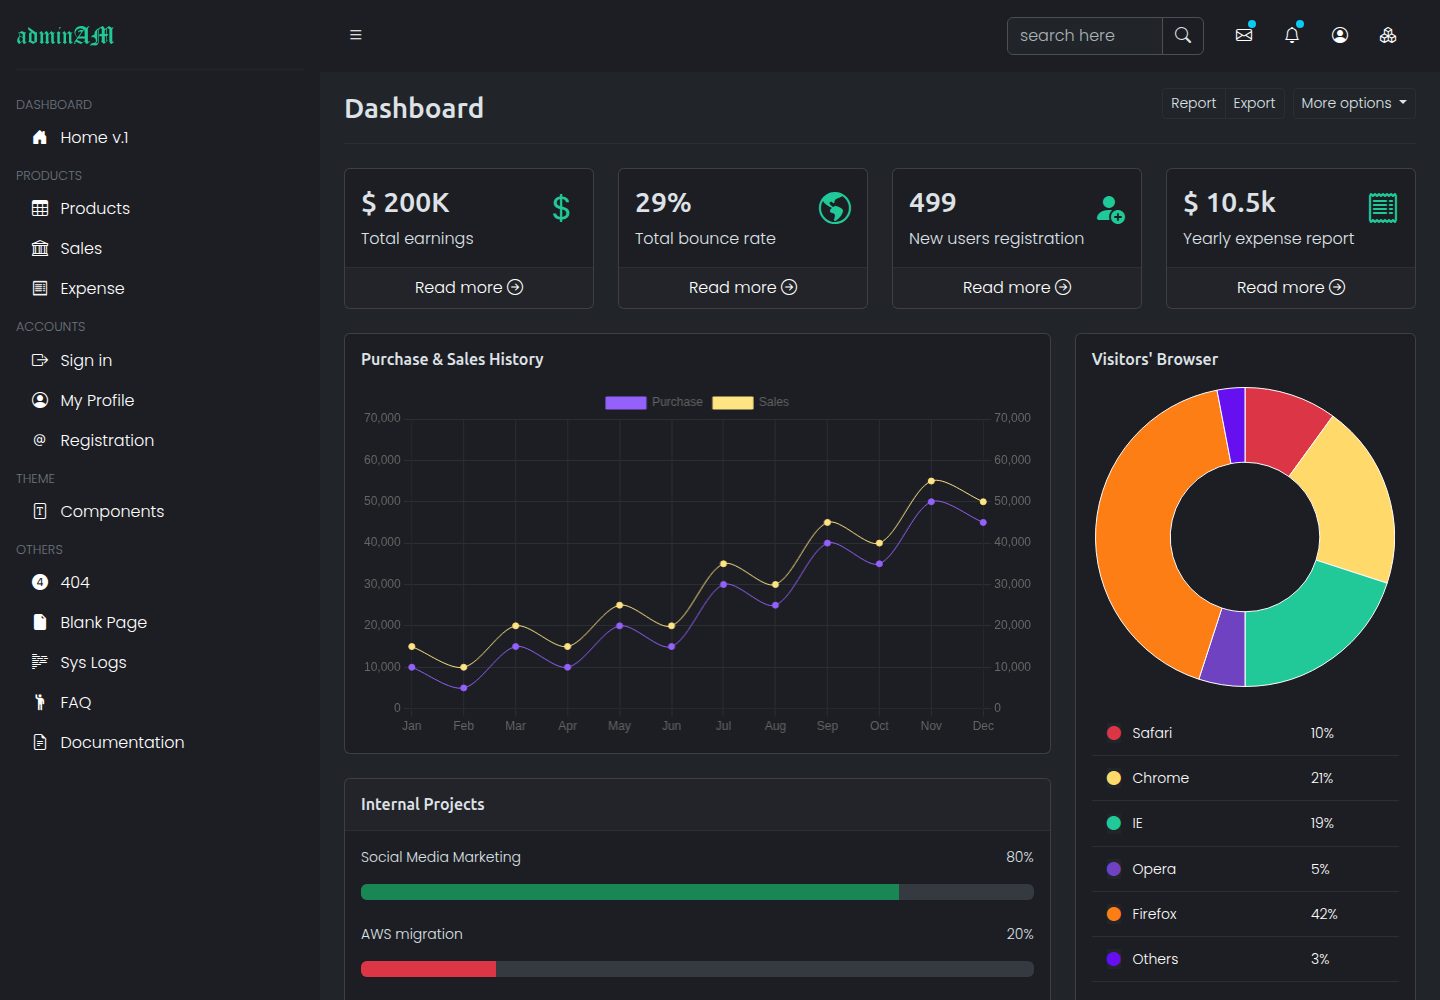
Task: Click the Report button
Action: 1193,103
